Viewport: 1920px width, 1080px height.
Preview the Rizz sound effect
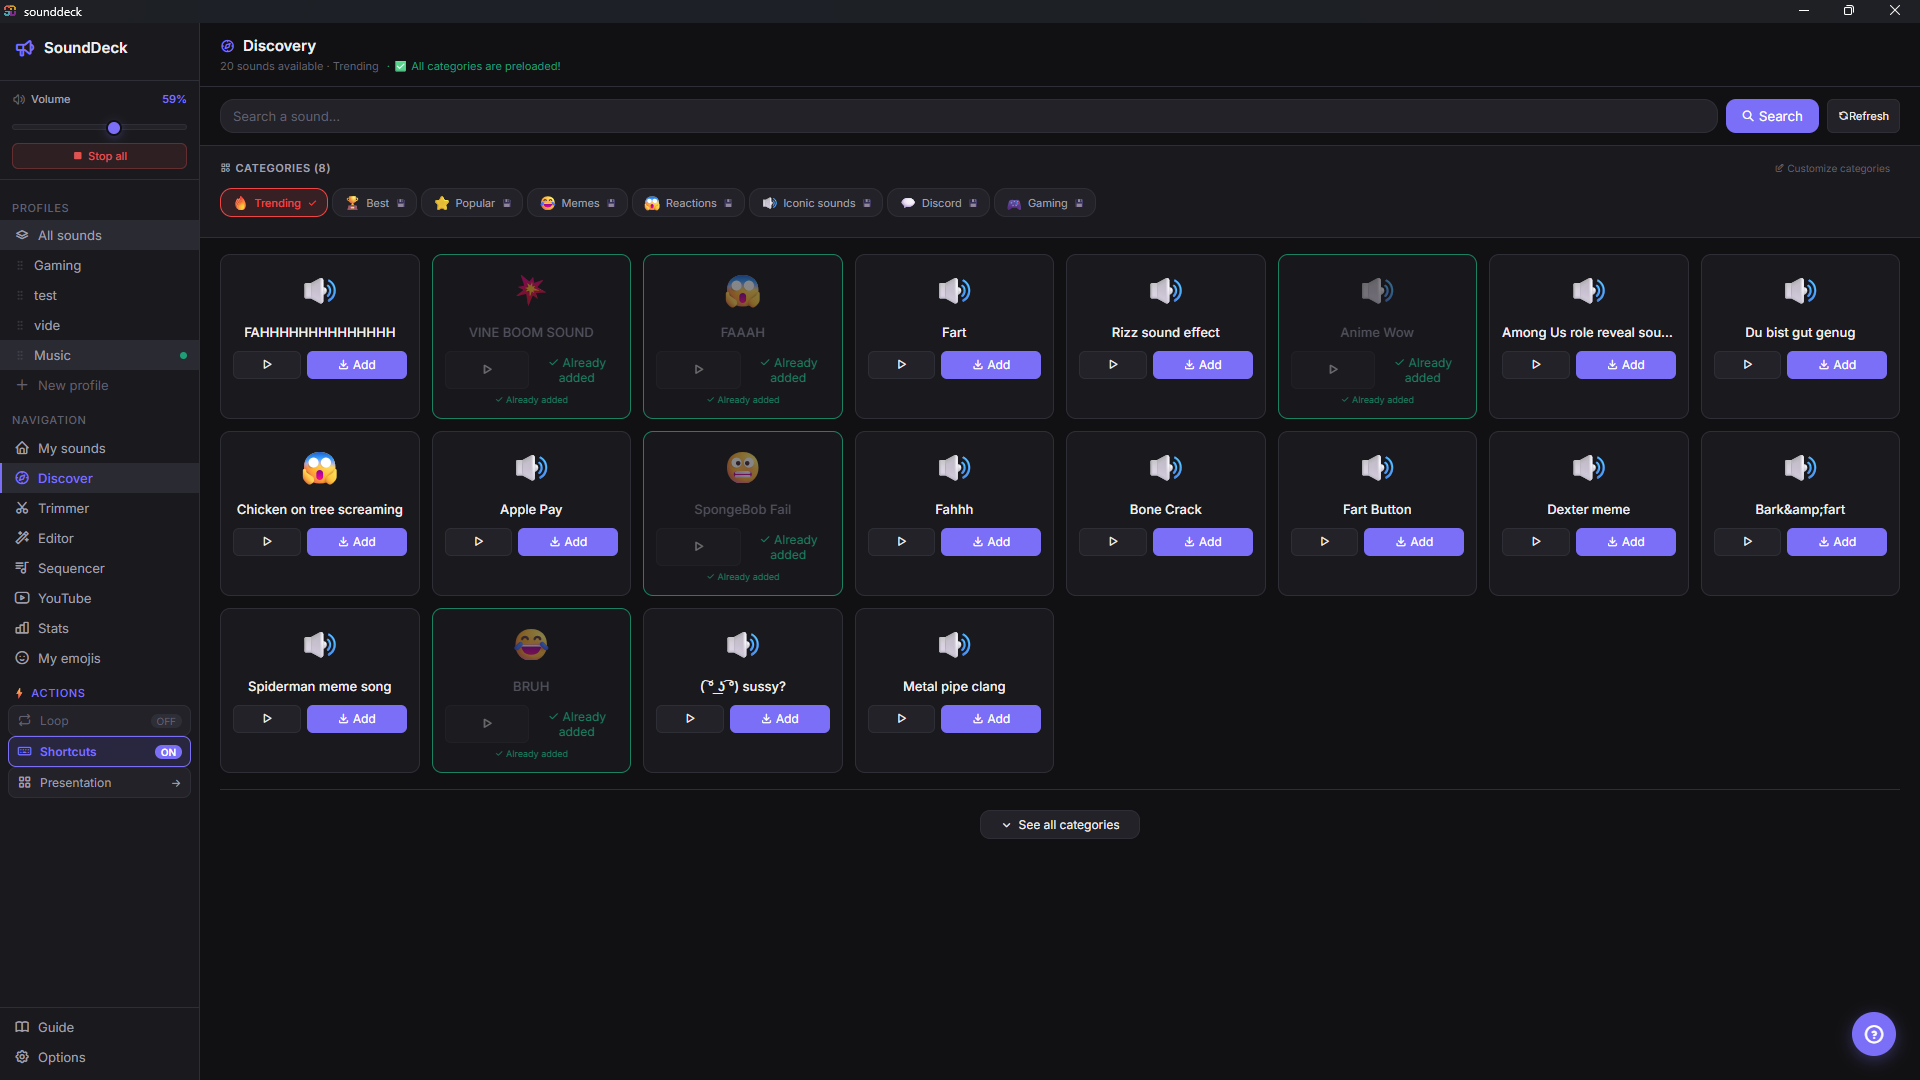(1113, 365)
